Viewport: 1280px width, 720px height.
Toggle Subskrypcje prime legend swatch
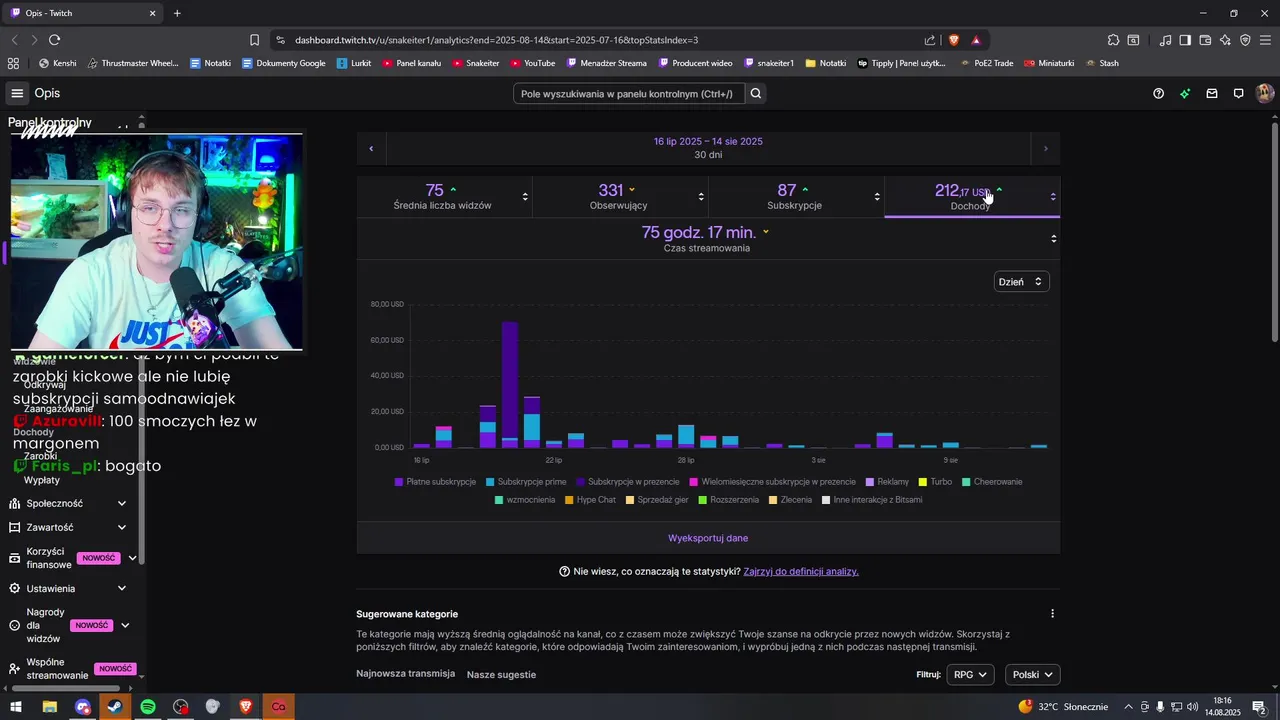(x=490, y=482)
